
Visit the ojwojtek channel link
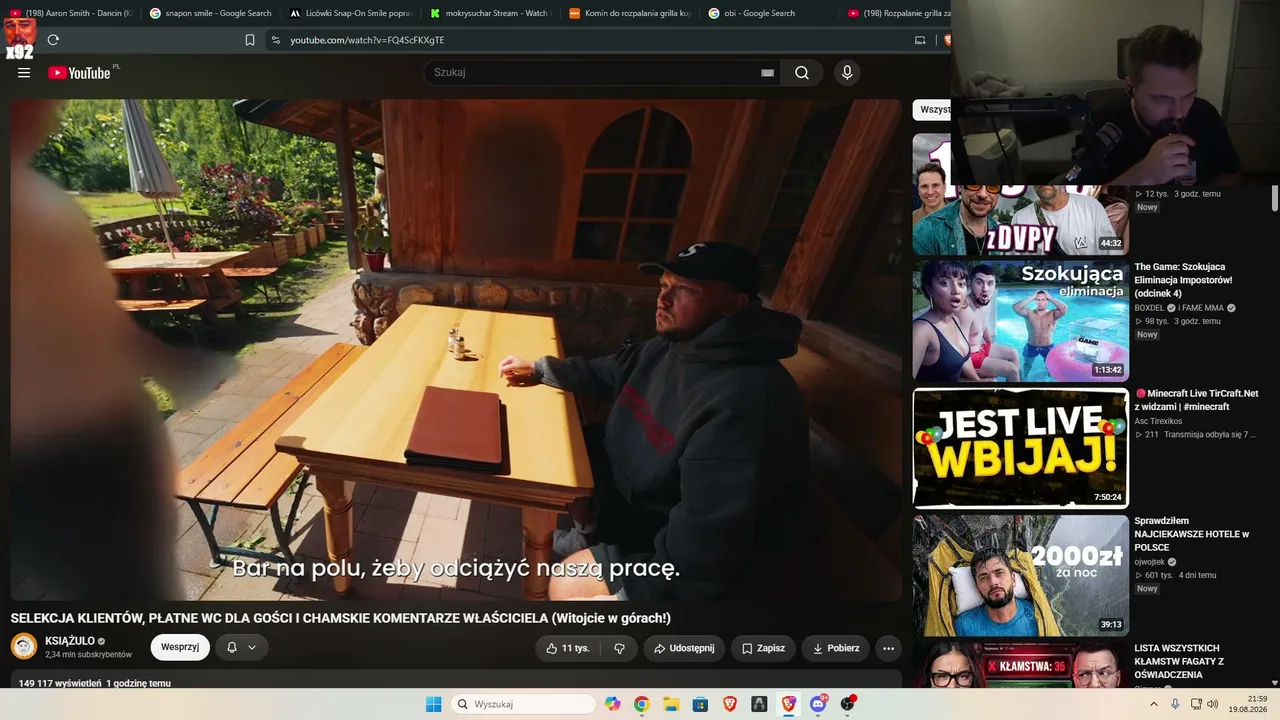coord(1149,562)
